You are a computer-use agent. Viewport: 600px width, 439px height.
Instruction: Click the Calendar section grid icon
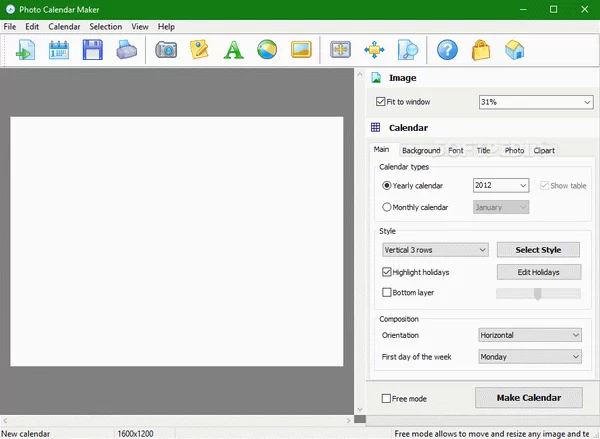tap(376, 127)
